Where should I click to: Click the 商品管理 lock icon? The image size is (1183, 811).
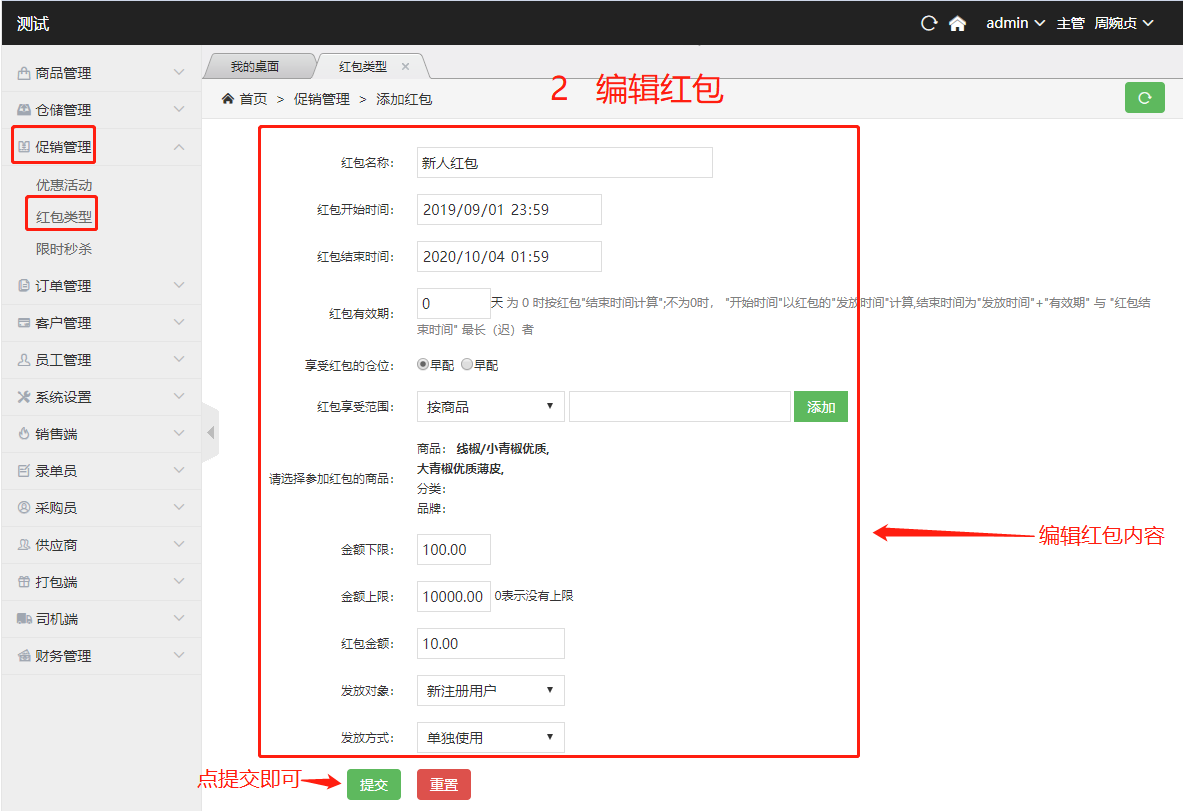tap(24, 73)
